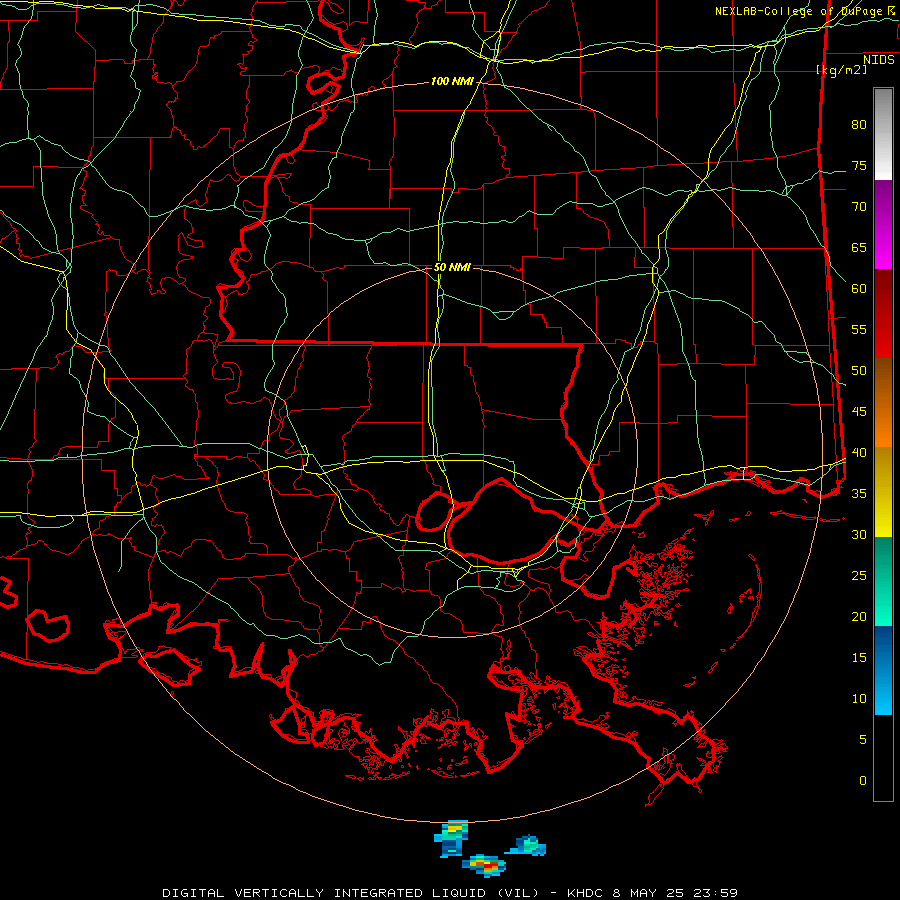Click the legend value 15
Viewport: 900px width, 900px height.
click(x=859, y=658)
